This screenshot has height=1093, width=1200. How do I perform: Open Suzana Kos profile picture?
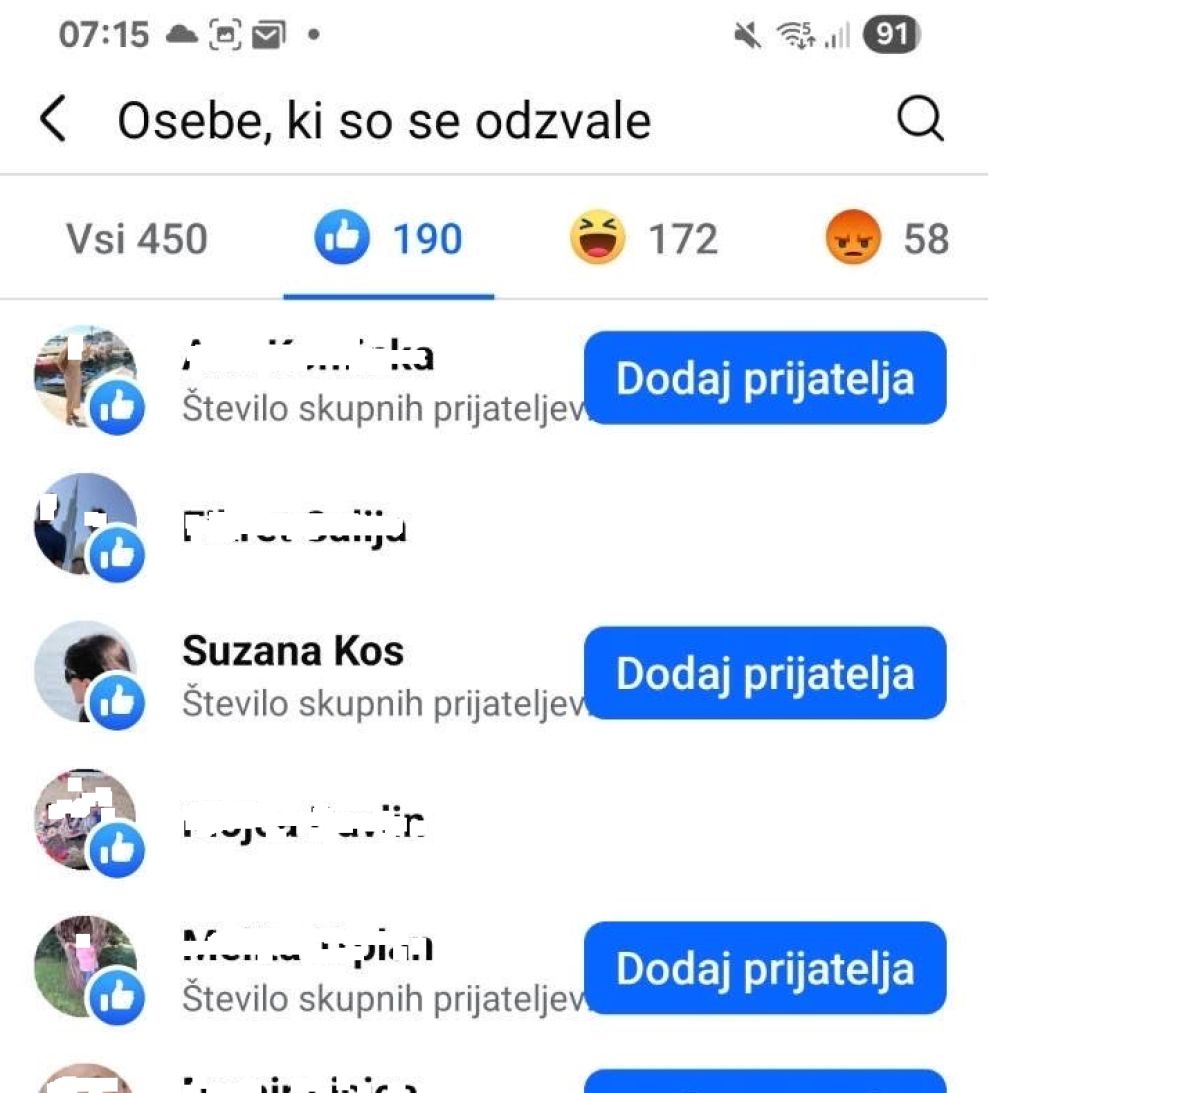click(85, 672)
